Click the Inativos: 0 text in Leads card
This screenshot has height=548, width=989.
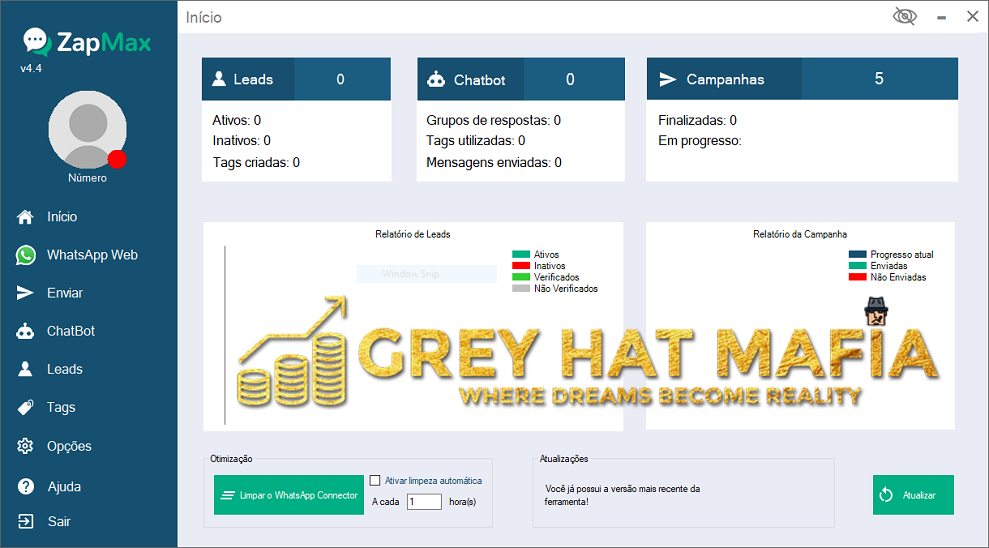[x=242, y=141]
